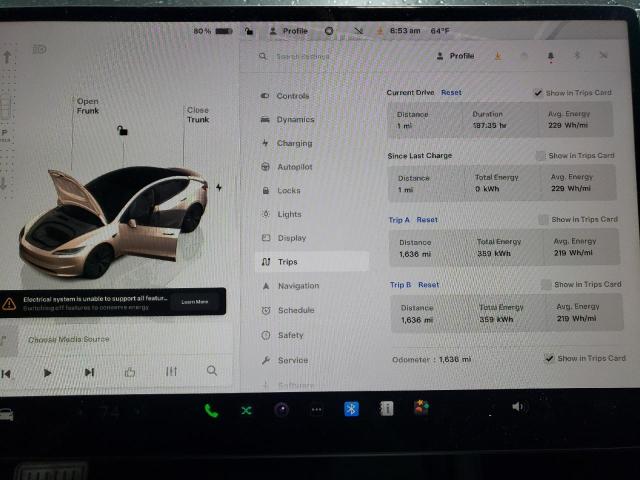Open the Display settings

[291, 238]
